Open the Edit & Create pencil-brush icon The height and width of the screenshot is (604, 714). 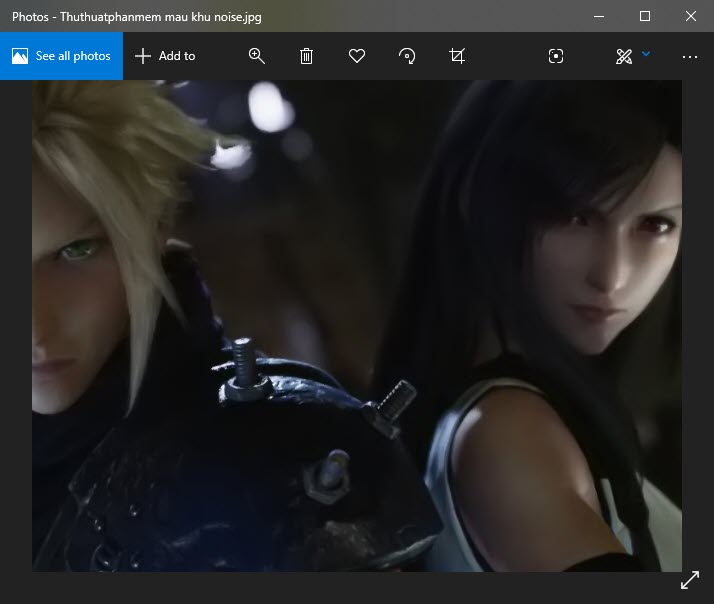[624, 56]
